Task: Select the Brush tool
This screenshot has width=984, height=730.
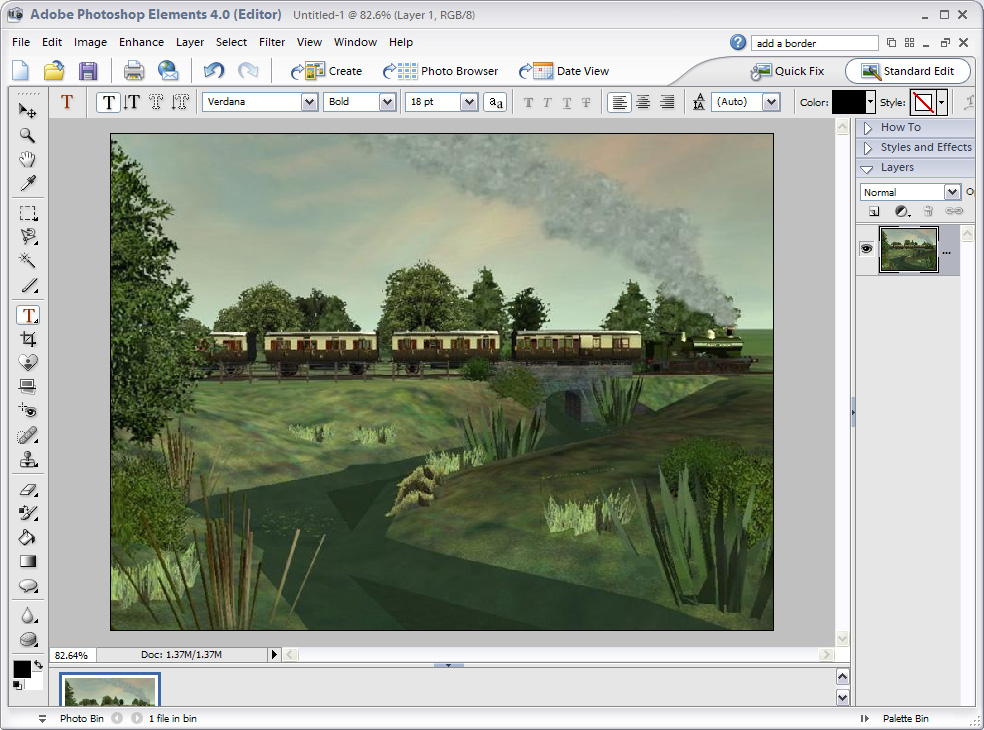Action: point(28,513)
